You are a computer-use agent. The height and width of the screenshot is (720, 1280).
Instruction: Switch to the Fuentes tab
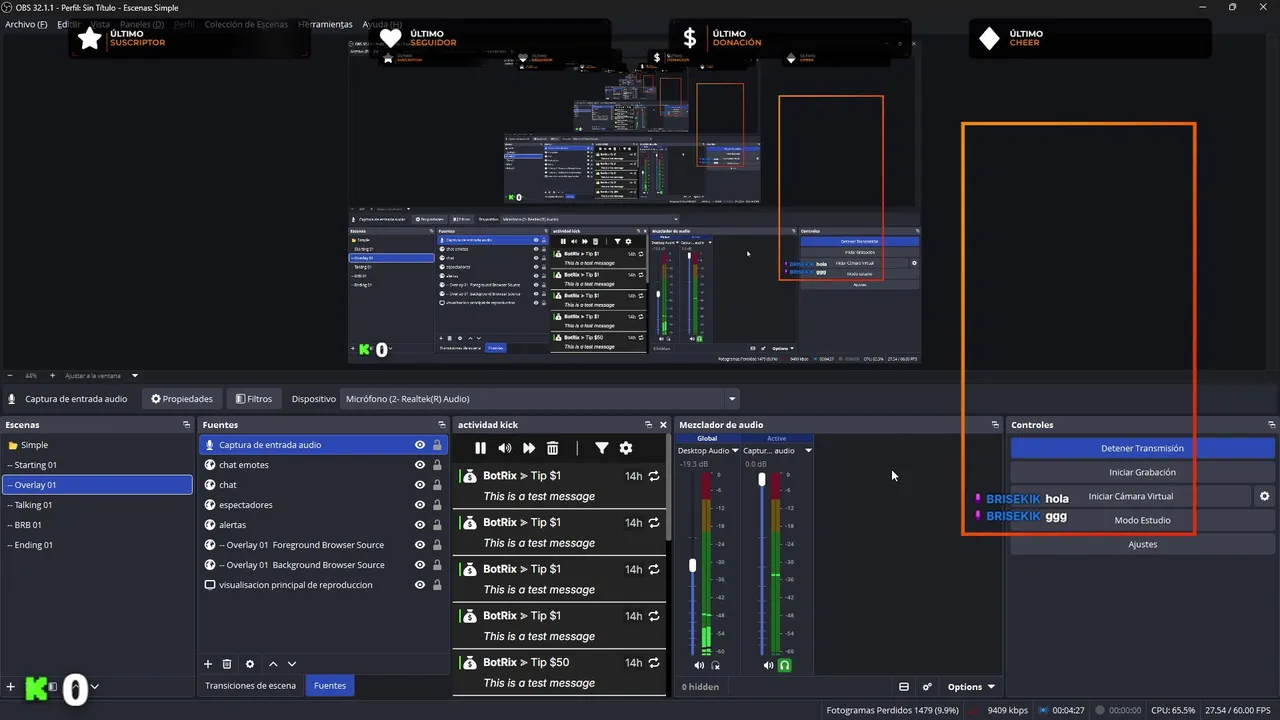[330, 686]
